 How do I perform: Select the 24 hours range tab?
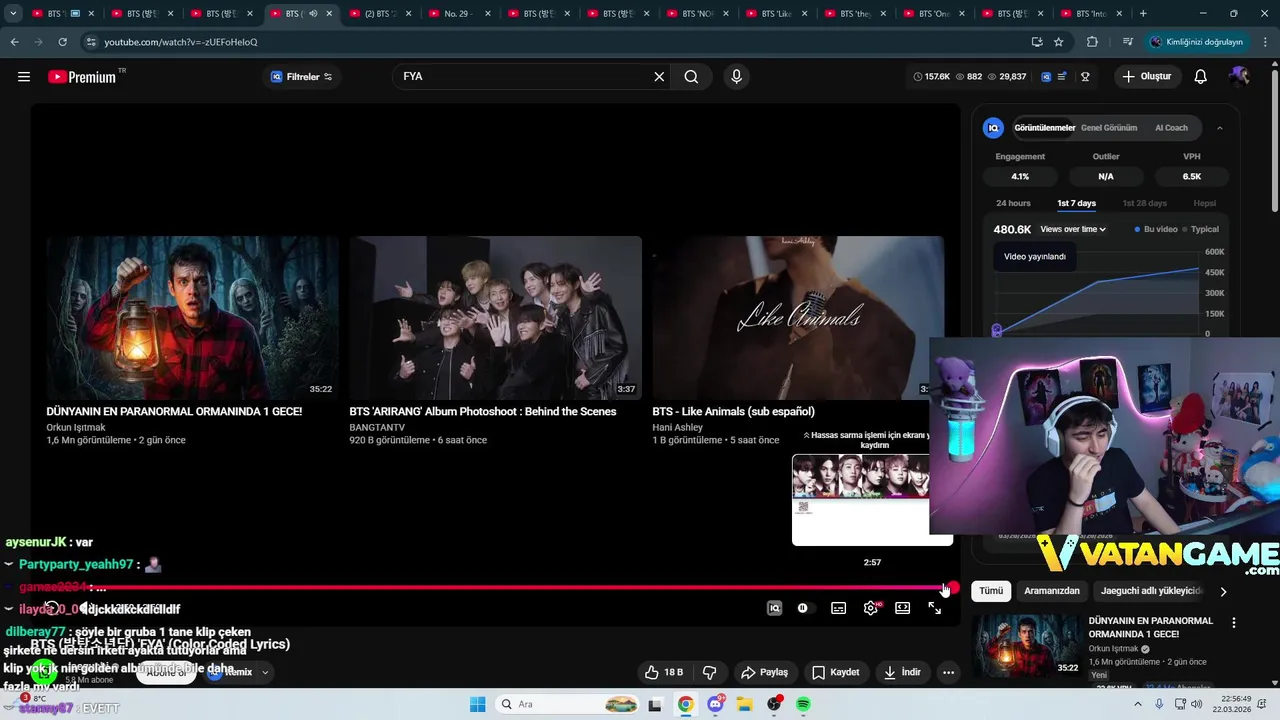tap(1013, 203)
